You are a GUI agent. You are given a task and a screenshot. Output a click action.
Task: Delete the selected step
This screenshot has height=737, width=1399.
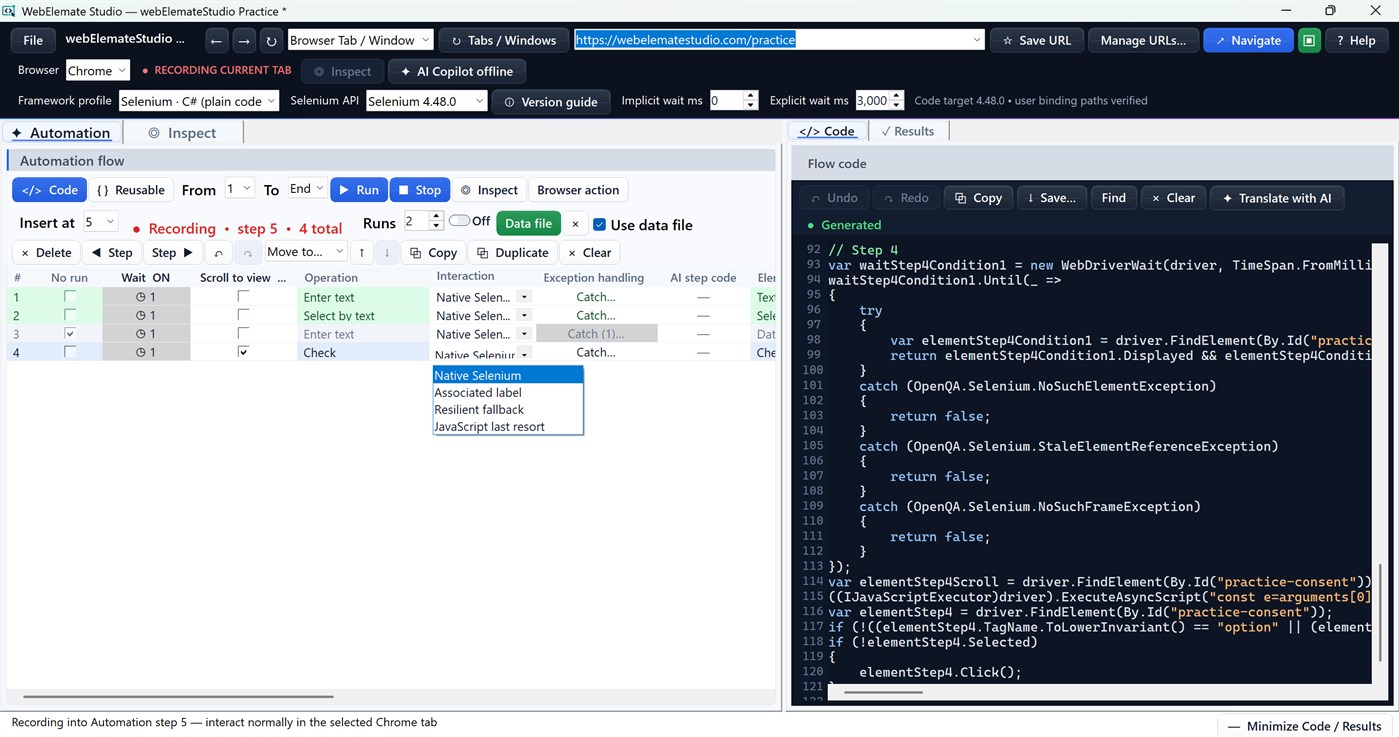(46, 252)
